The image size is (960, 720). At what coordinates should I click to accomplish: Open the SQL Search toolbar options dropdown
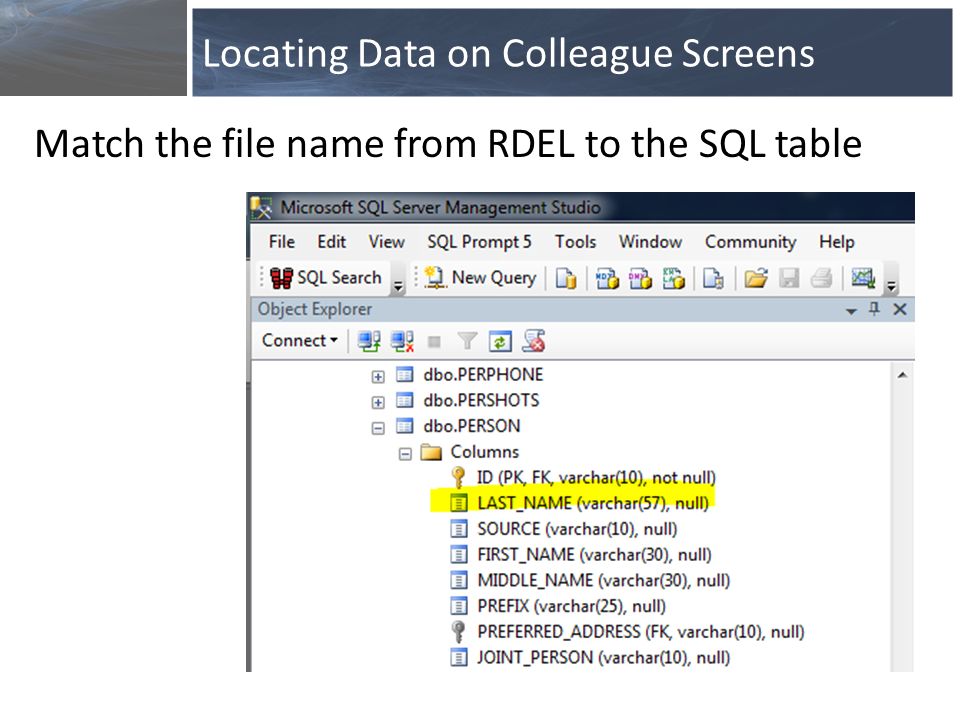[398, 285]
